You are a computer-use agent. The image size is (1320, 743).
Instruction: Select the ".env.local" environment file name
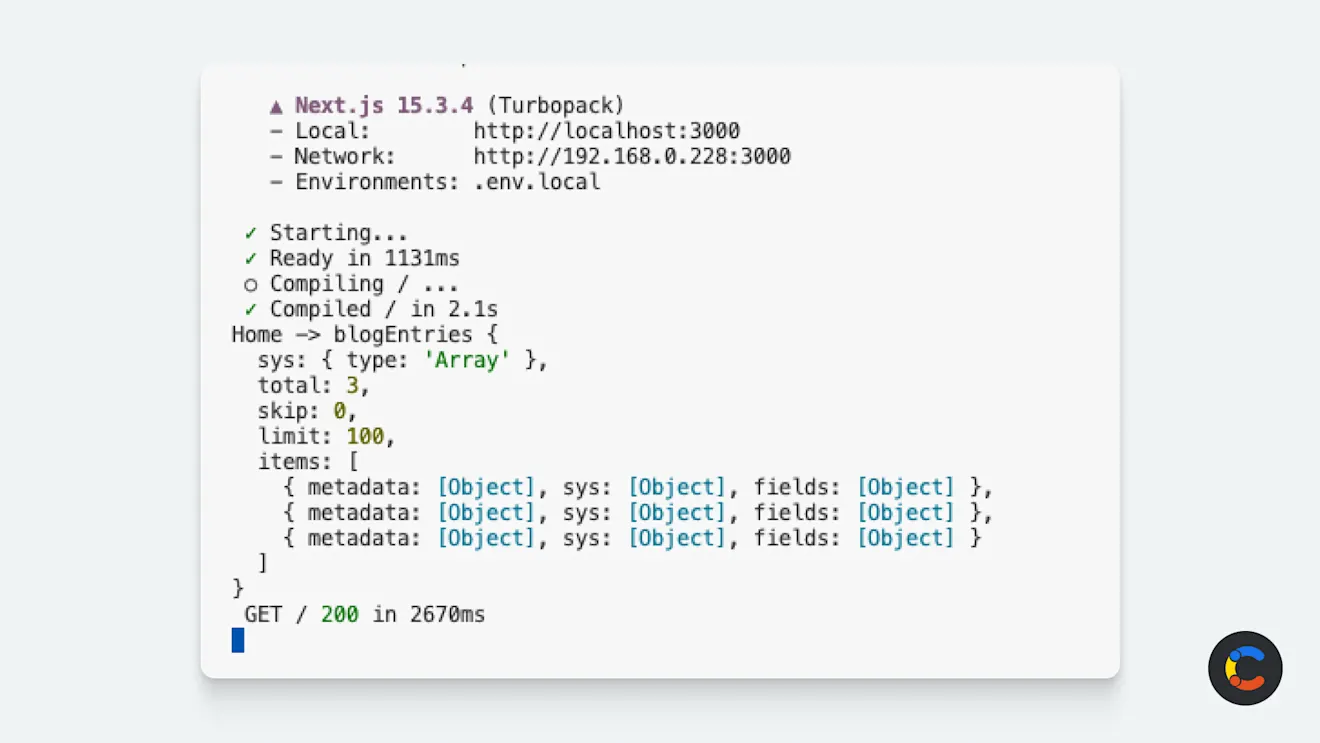[x=537, y=182]
